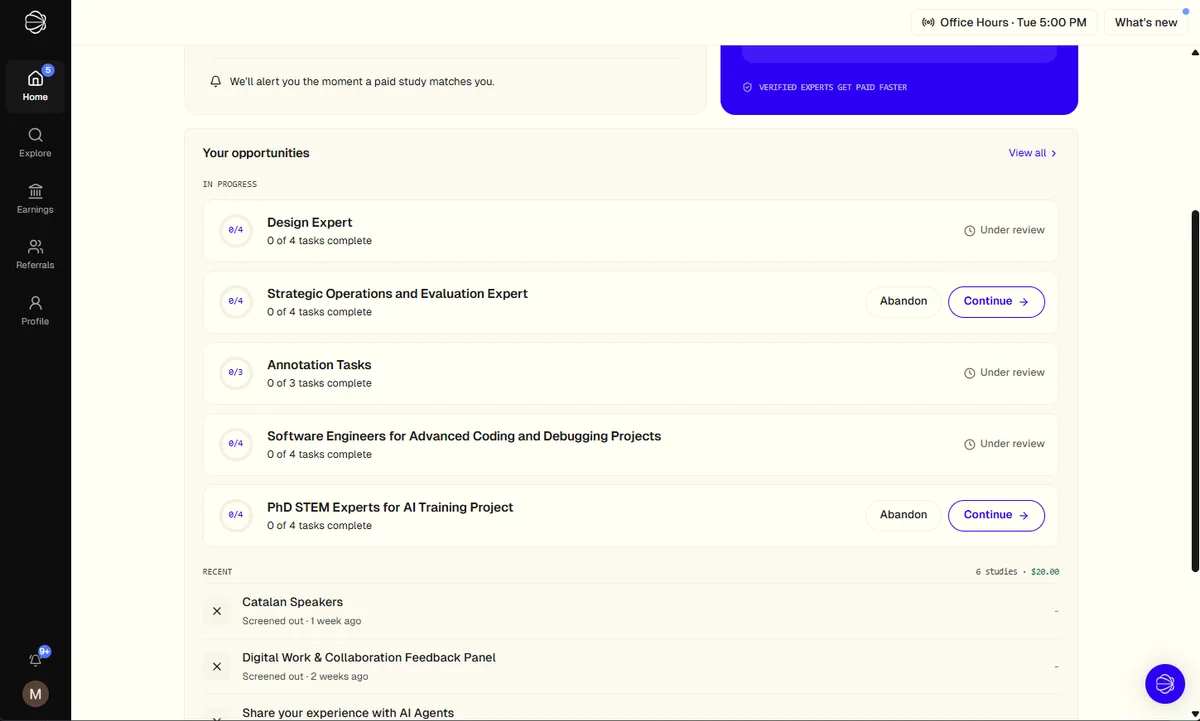Click the PhD STEM Experts 0/4 progress ring

click(236, 515)
